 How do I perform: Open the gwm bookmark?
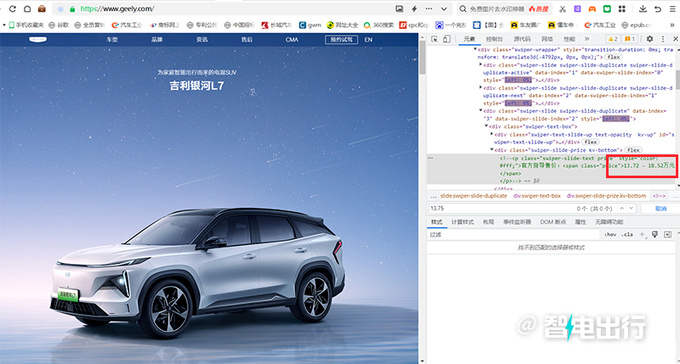pos(310,25)
